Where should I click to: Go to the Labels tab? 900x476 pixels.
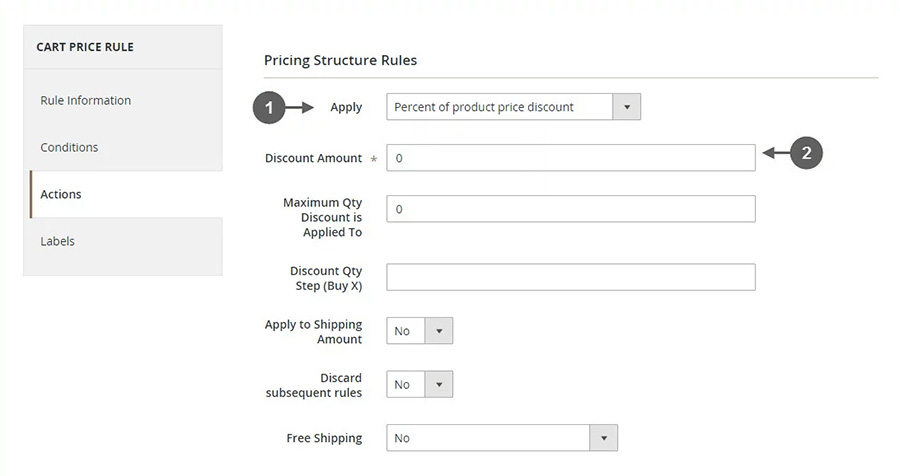57,241
